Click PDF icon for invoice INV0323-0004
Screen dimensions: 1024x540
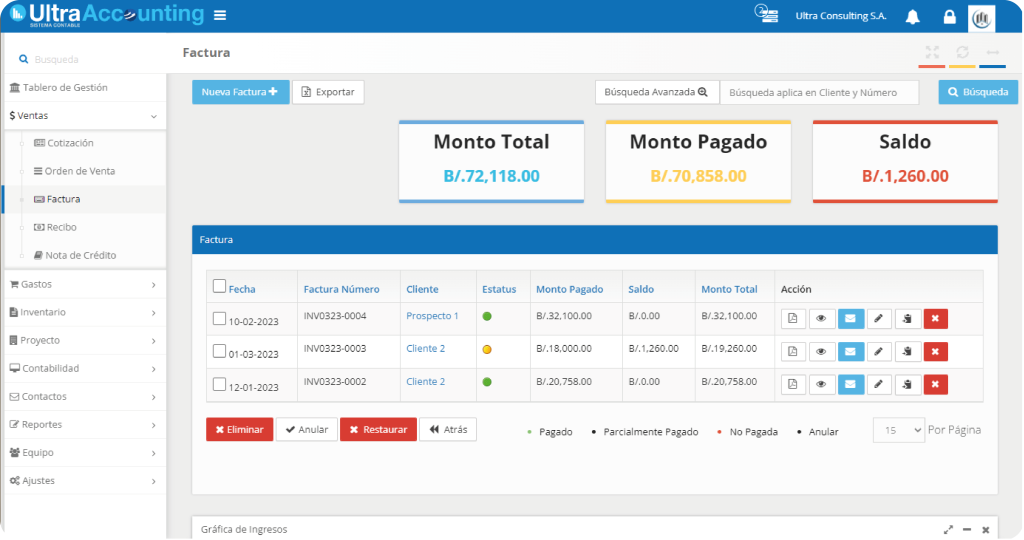pos(792,319)
